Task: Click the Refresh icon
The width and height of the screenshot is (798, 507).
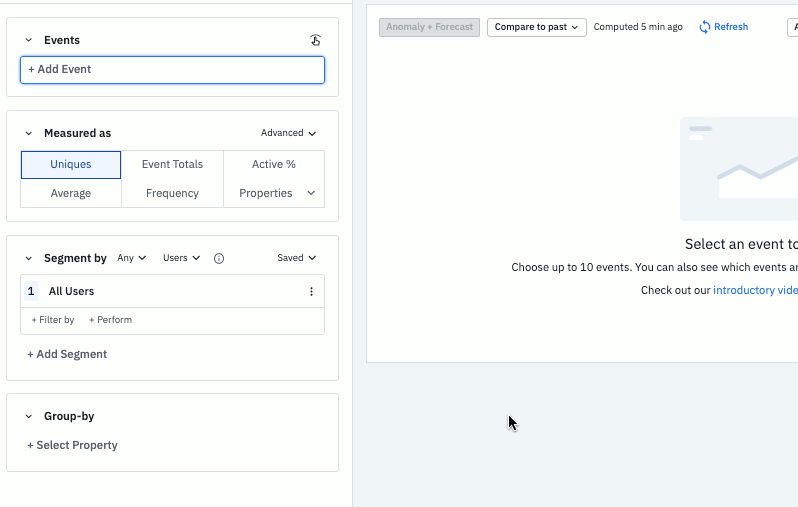Action: 705,27
